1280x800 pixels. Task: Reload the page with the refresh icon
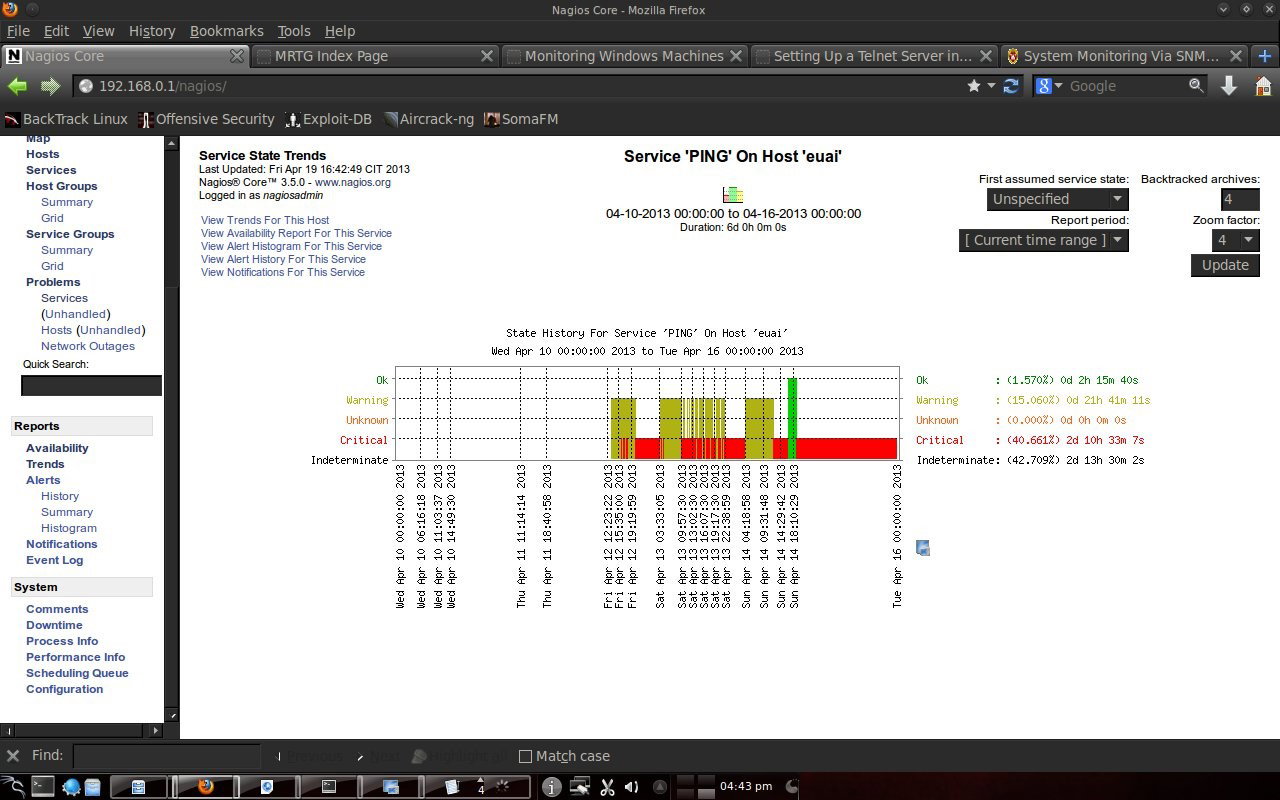(1011, 86)
